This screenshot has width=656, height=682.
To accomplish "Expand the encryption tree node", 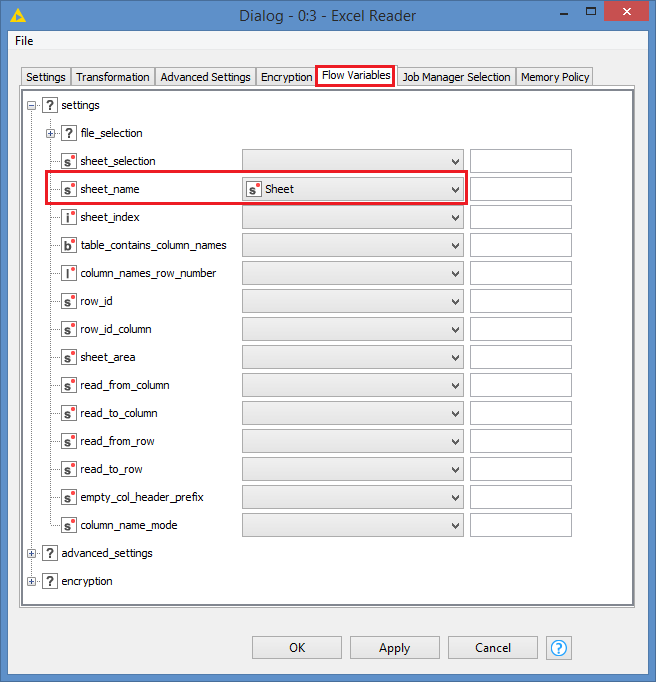I will 31,581.
